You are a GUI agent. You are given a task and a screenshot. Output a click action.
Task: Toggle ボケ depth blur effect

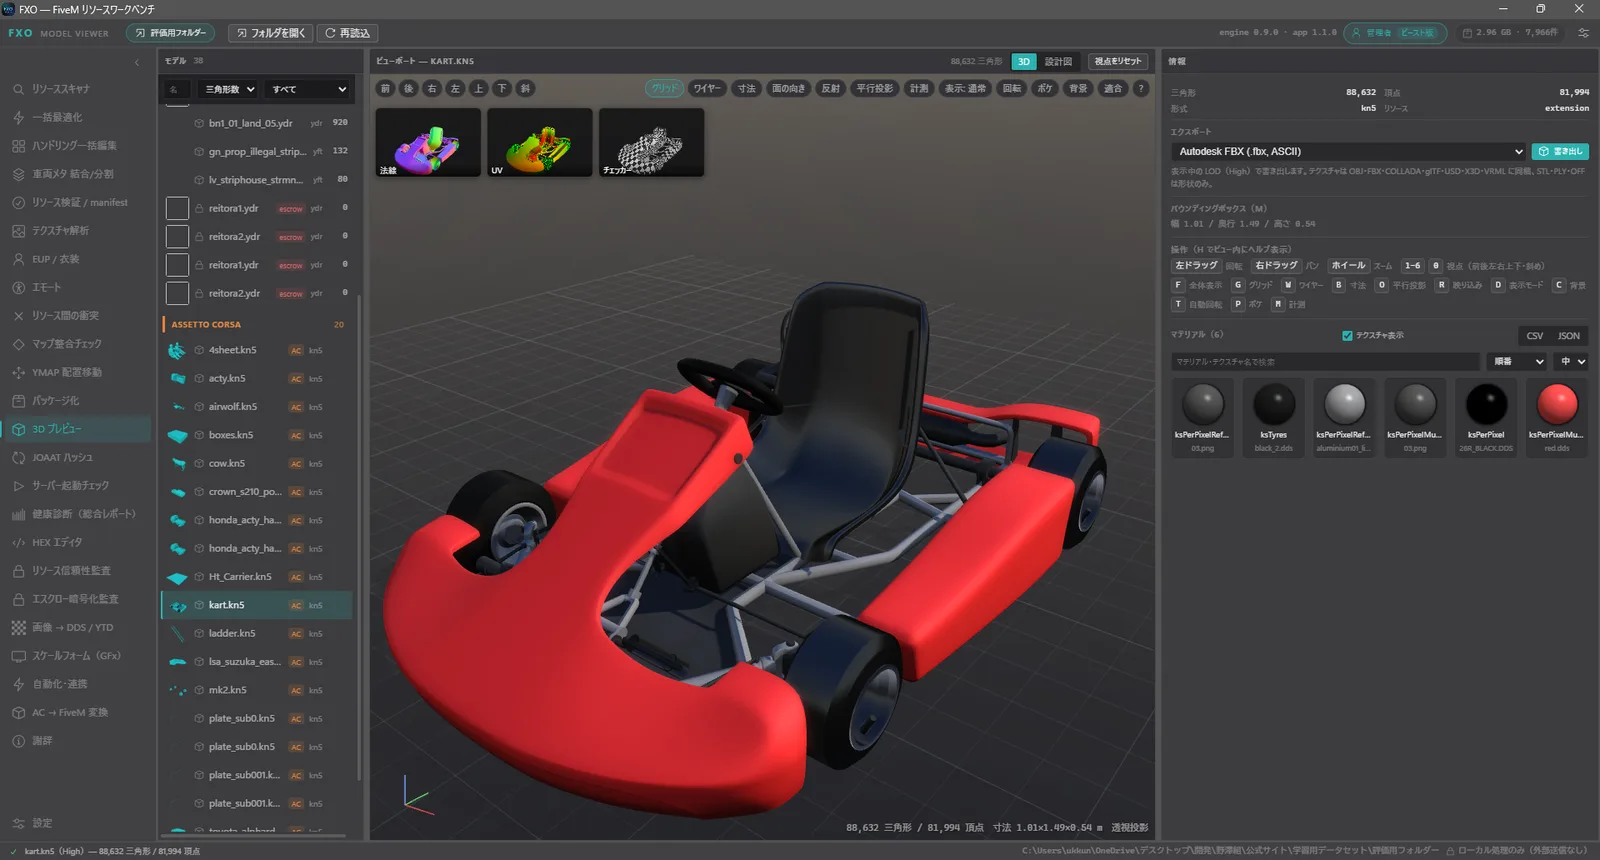(1045, 88)
